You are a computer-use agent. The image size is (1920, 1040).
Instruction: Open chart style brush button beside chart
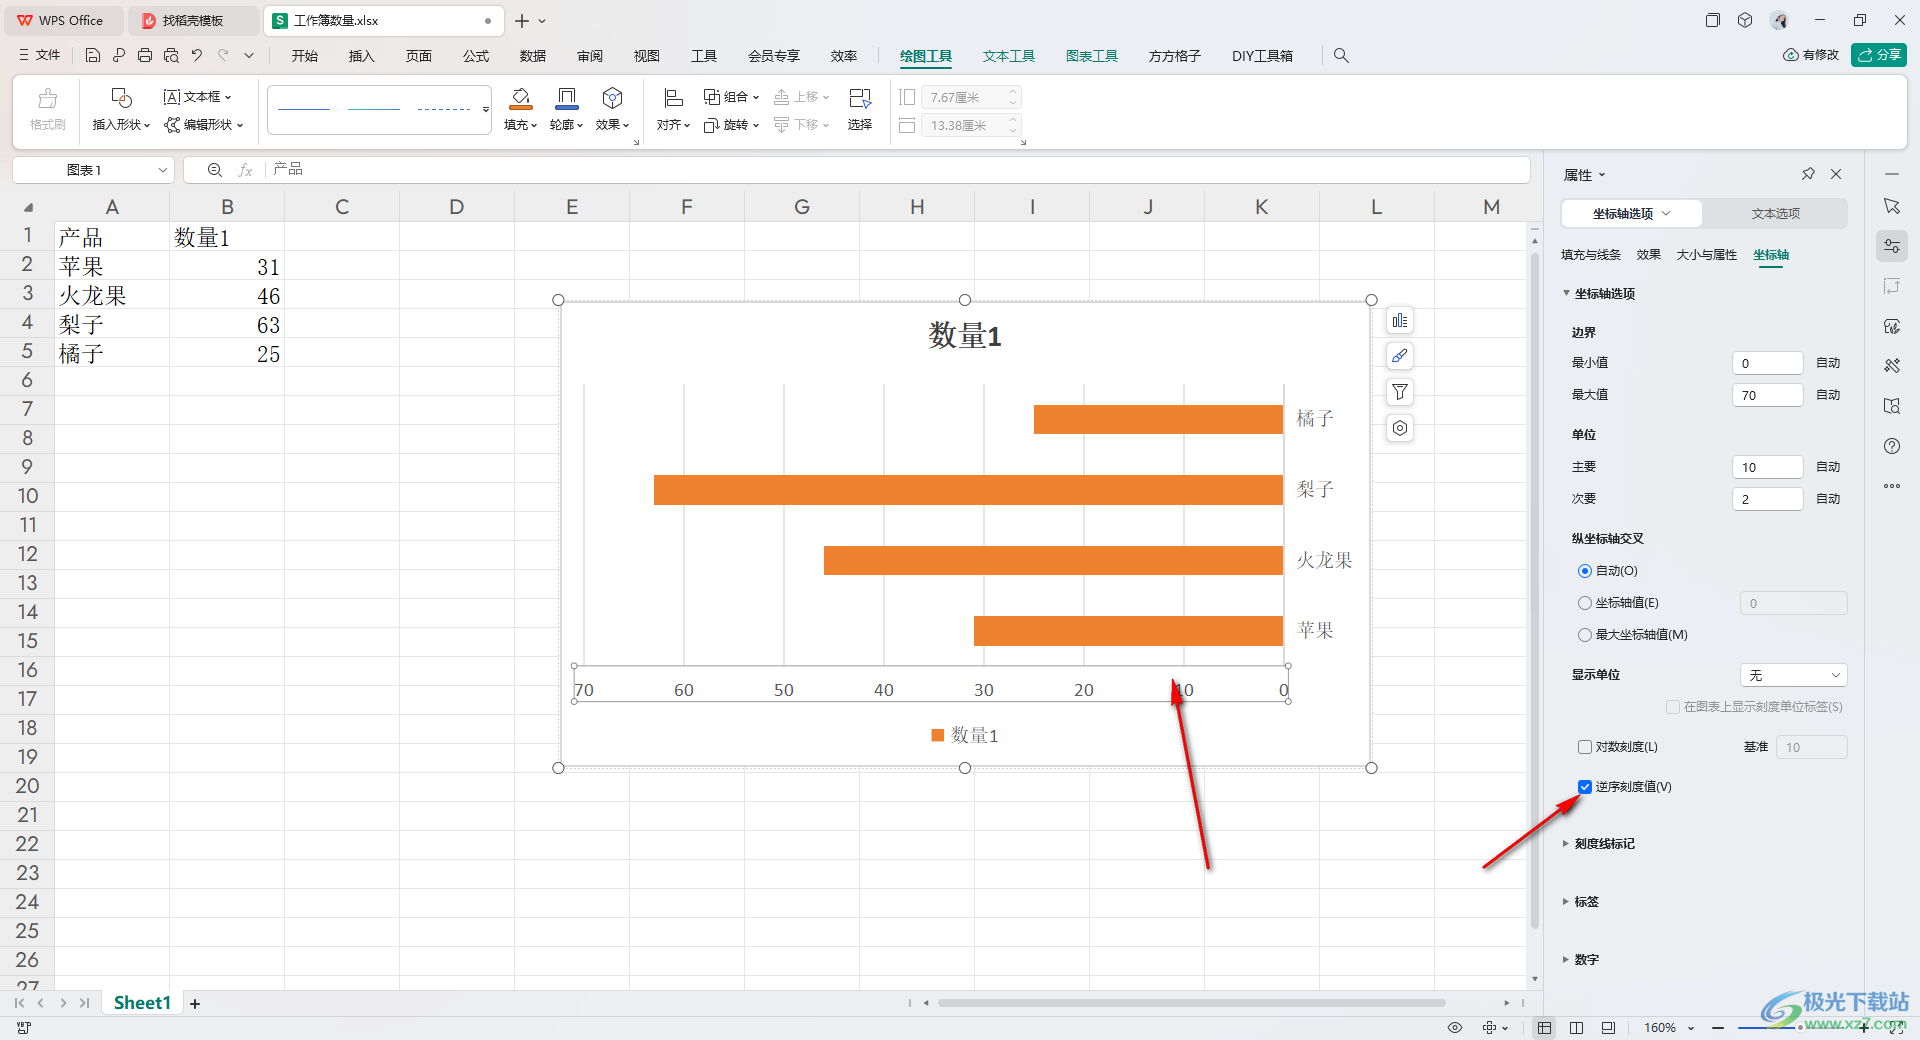click(1400, 356)
